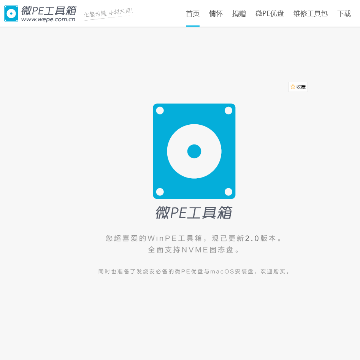Click the large 微PE工具箱 title

click(x=194, y=213)
